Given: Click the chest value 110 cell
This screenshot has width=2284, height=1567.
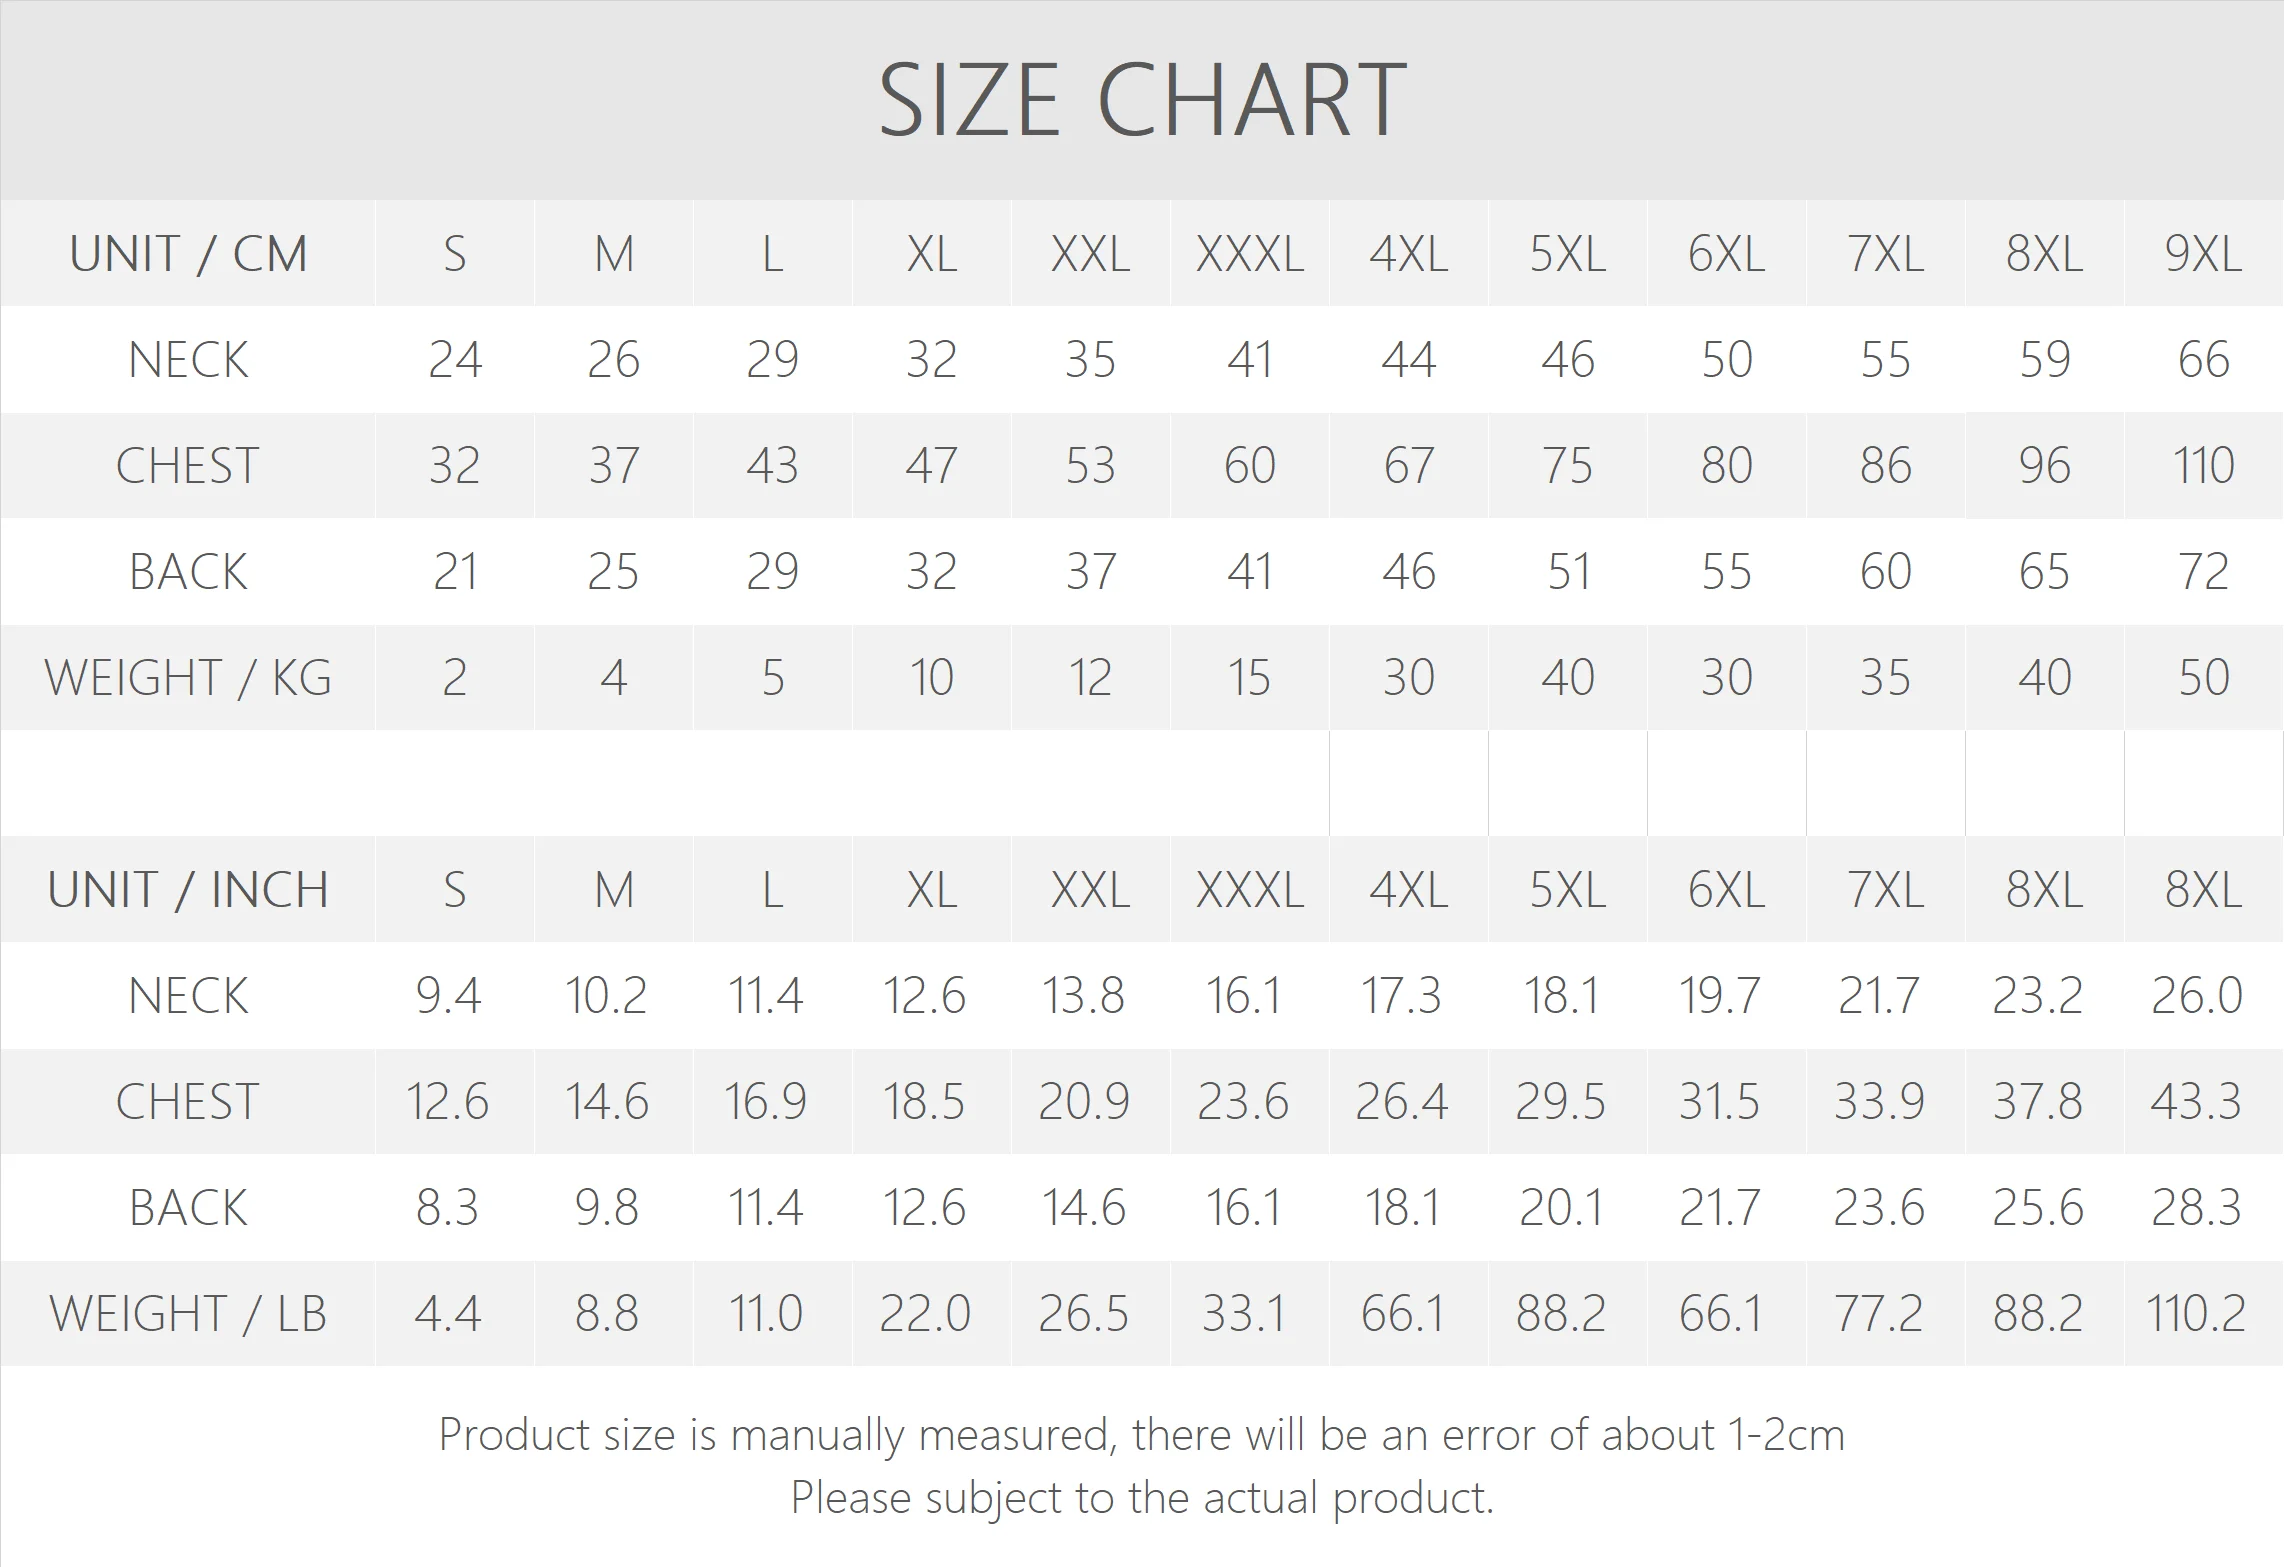Looking at the screenshot, I should point(2203,466).
